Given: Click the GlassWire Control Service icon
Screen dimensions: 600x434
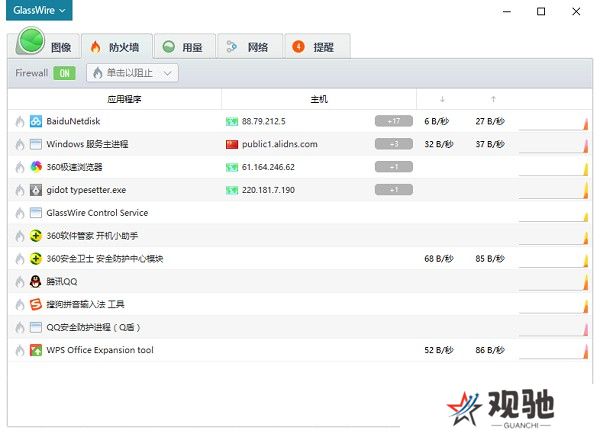Looking at the screenshot, I should [x=36, y=213].
